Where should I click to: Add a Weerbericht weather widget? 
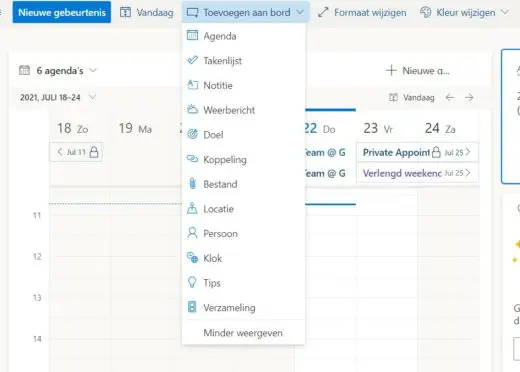click(243, 110)
